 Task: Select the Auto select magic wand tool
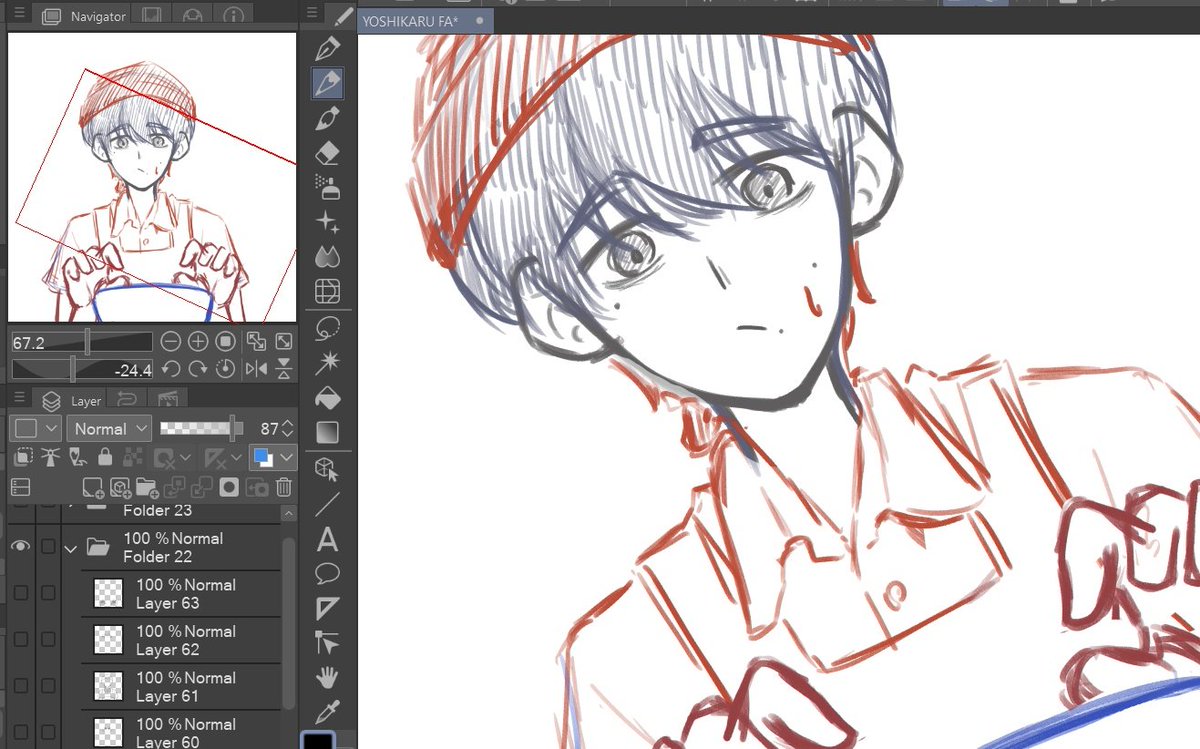pyautogui.click(x=327, y=362)
